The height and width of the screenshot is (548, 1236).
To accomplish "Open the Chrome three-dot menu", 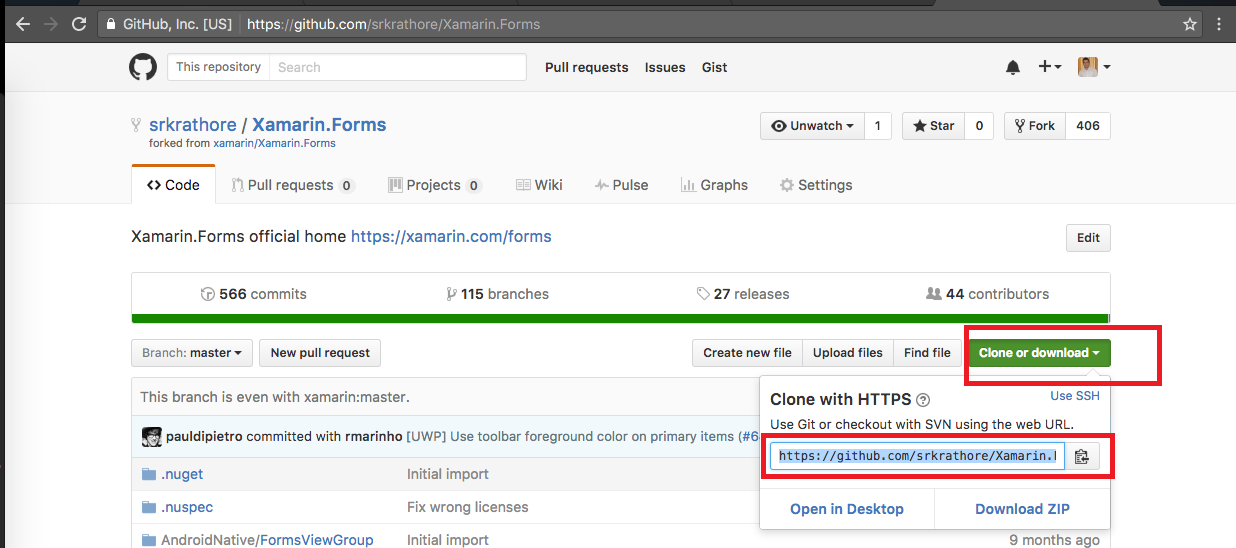I will click(1219, 23).
